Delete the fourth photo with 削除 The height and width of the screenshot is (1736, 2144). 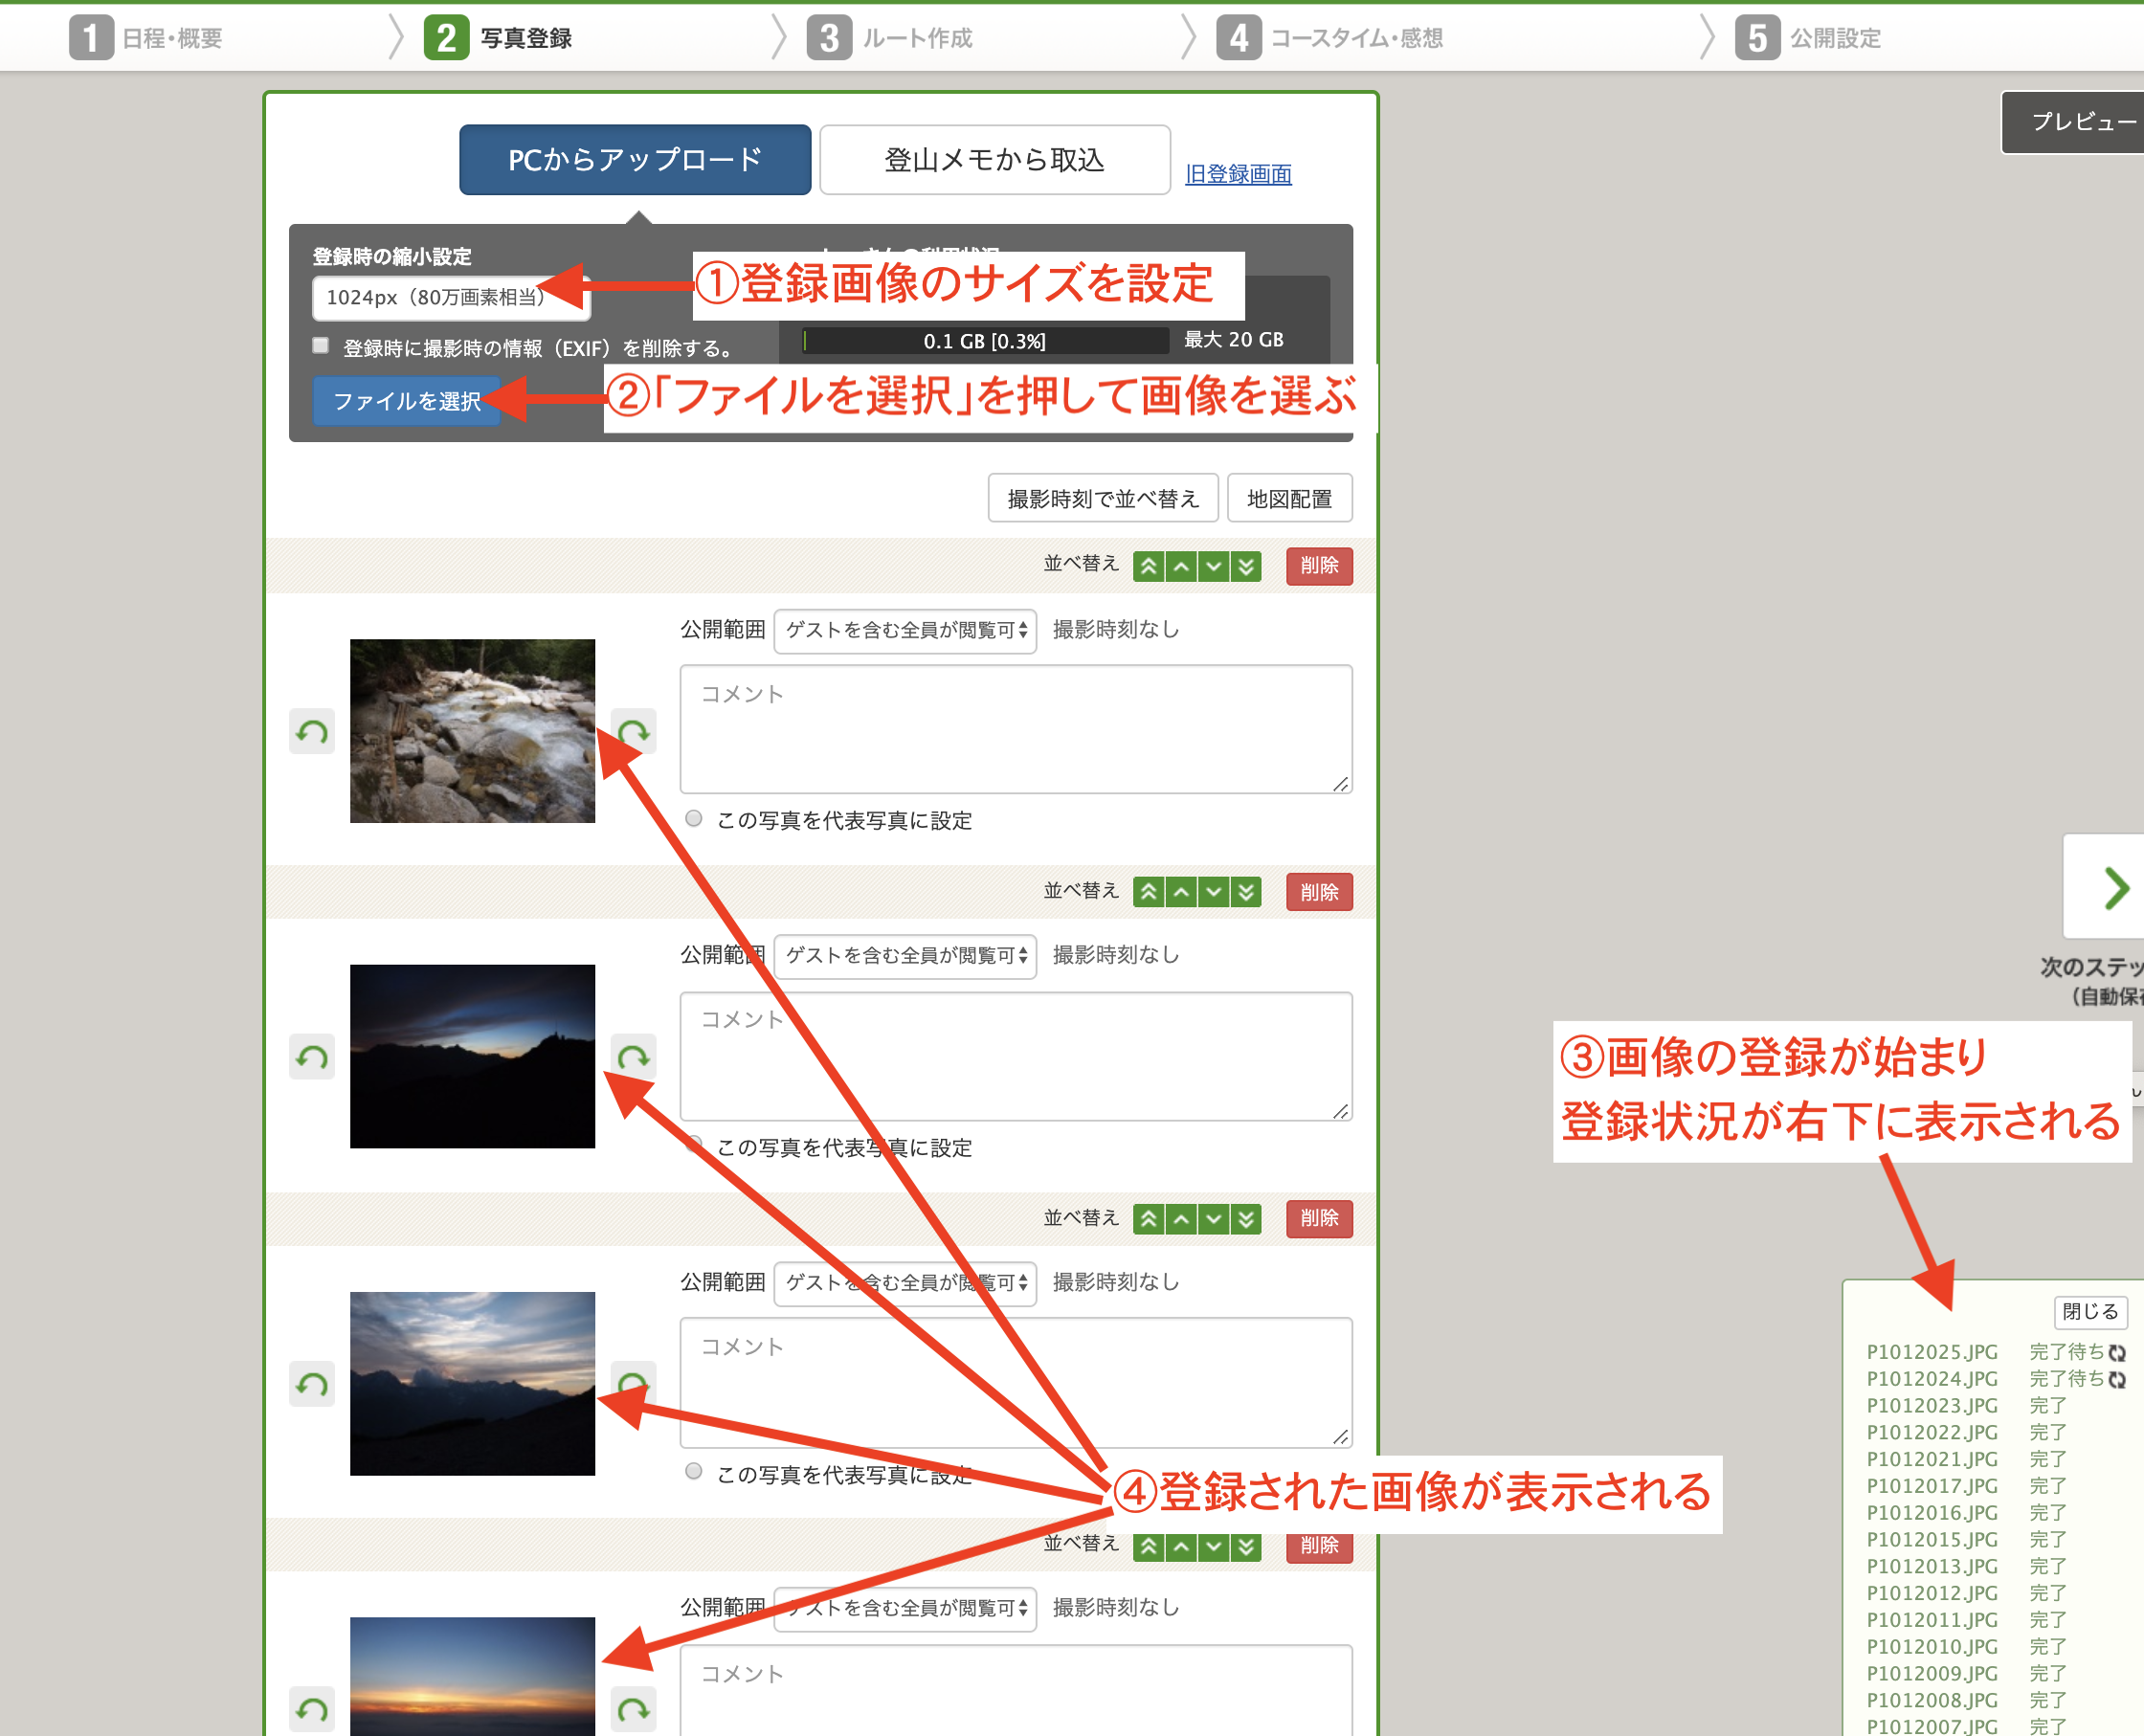tap(1319, 1547)
